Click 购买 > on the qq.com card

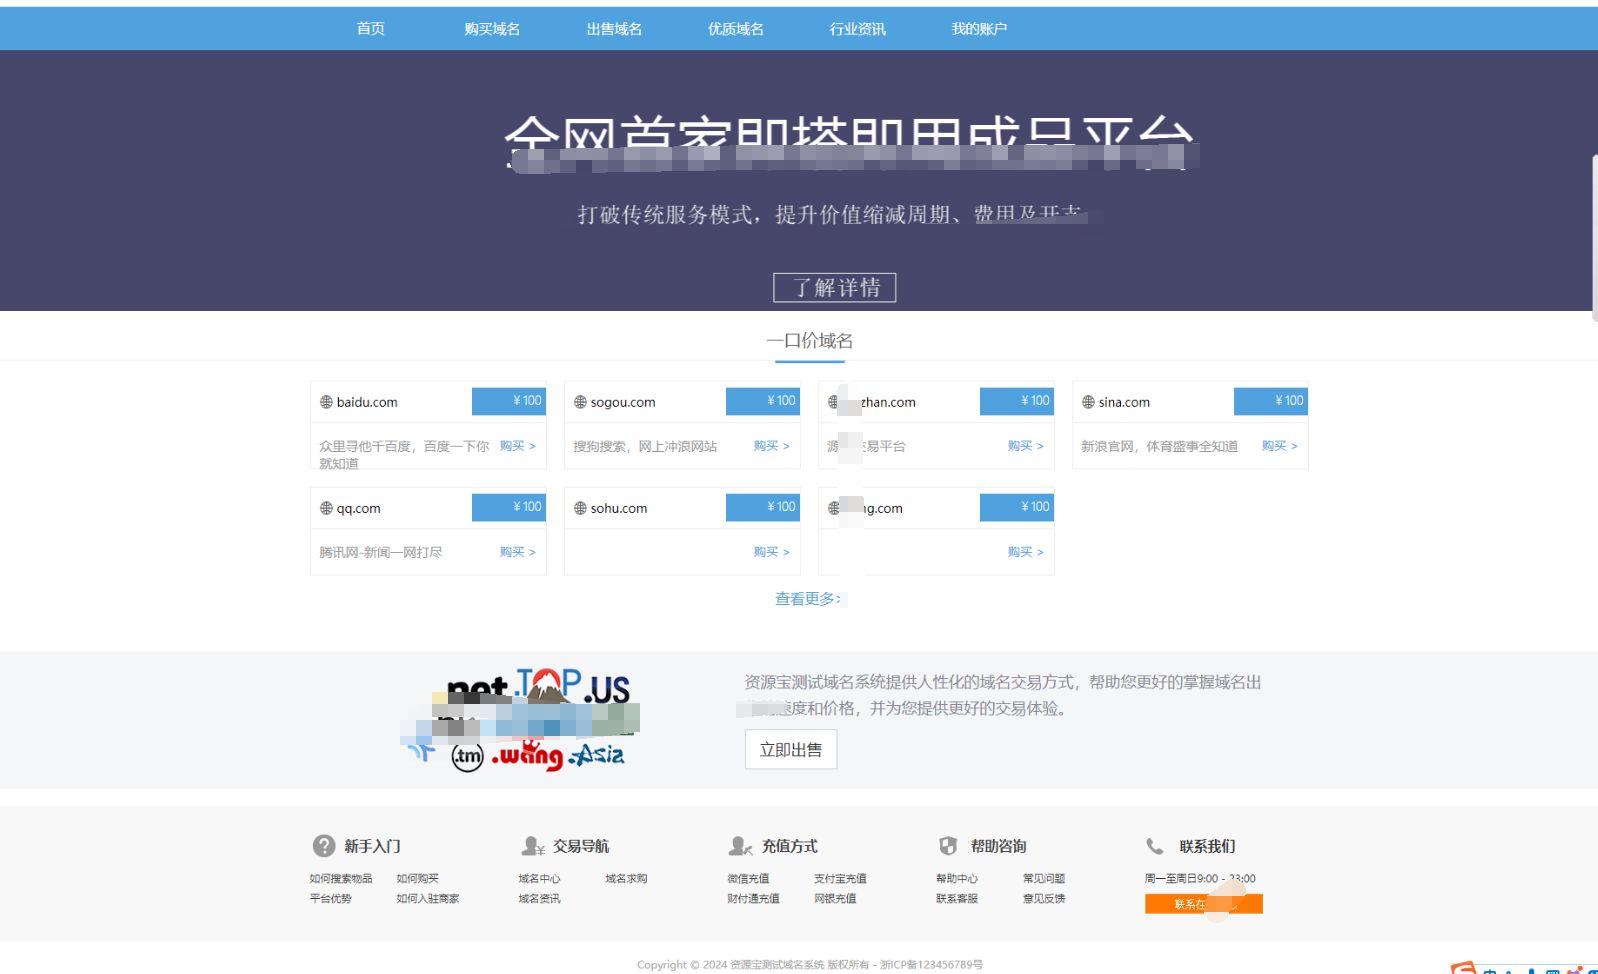pos(518,552)
